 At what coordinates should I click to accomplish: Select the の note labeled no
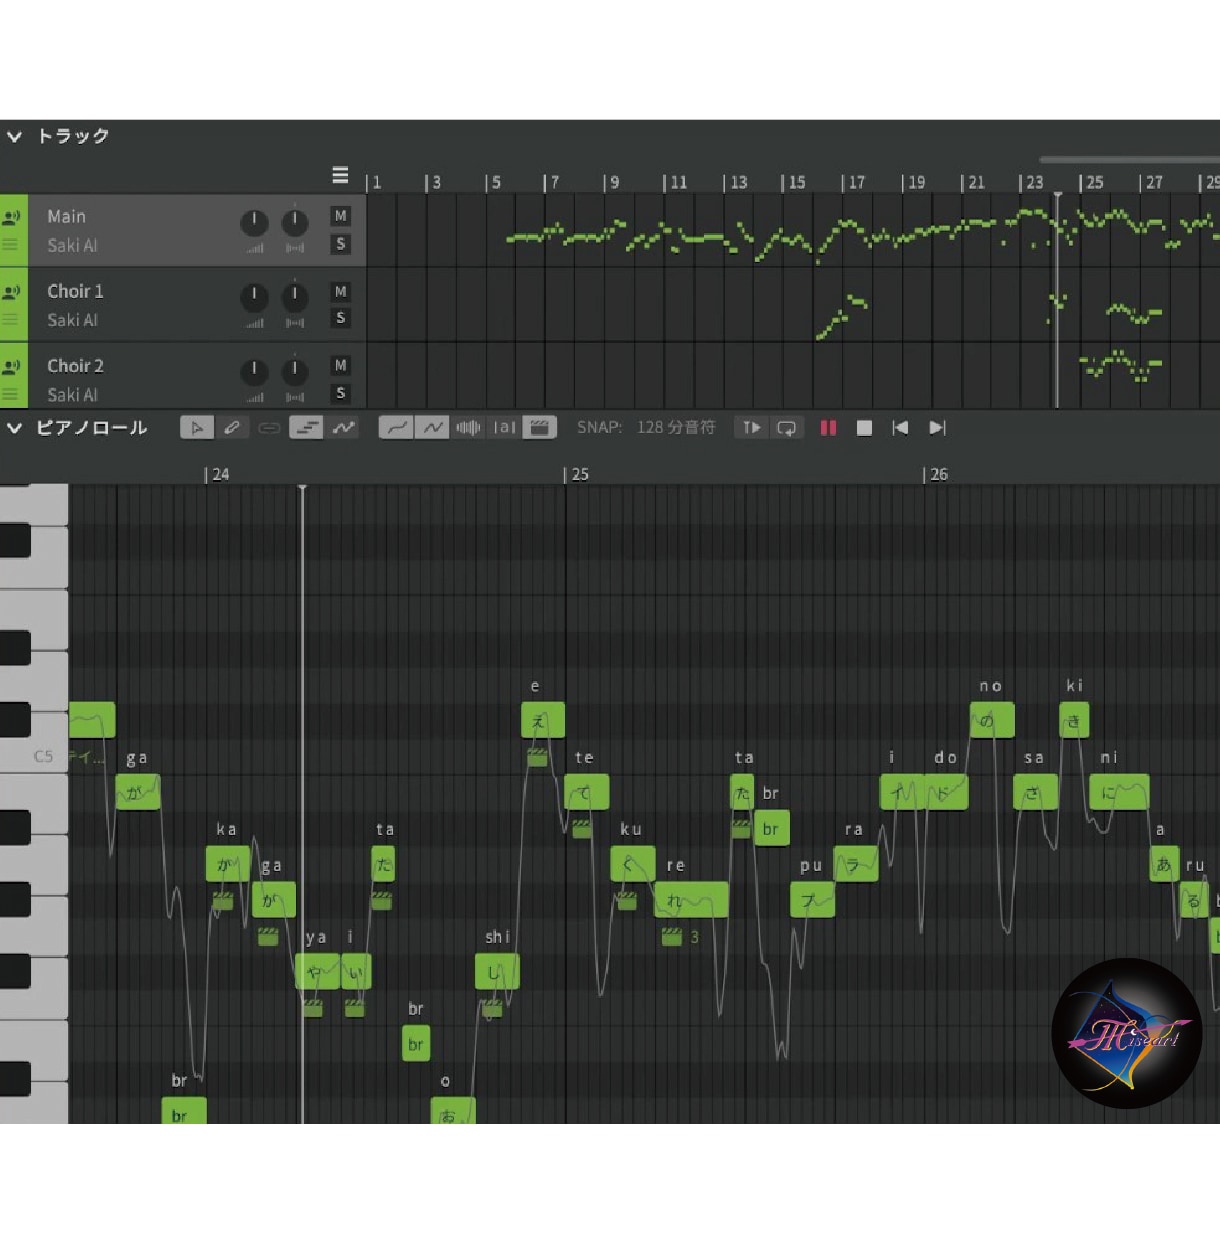pyautogui.click(x=992, y=720)
